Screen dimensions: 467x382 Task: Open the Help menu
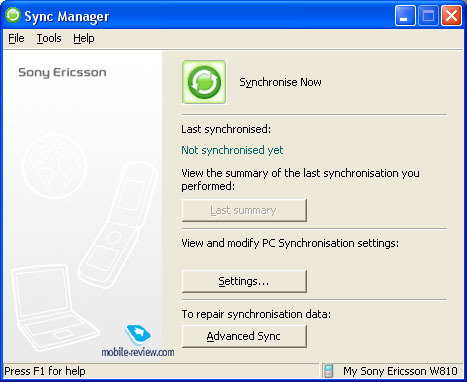84,38
